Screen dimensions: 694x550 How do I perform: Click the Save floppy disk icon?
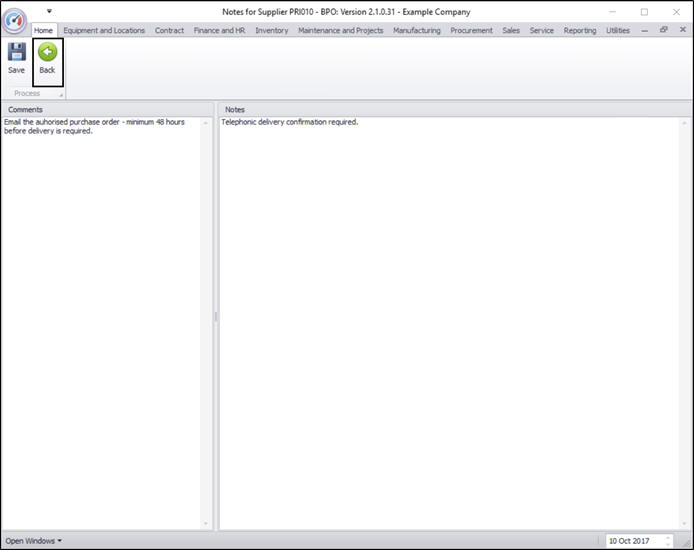coord(16,52)
